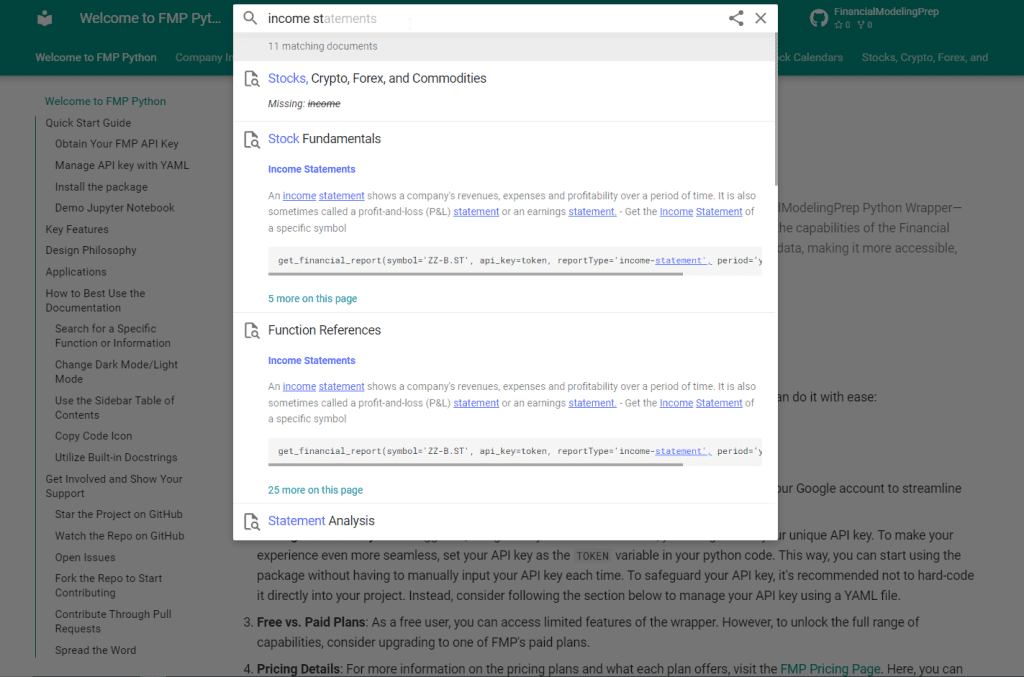Screen dimensions: 1024x677
Task: Clear the search with the X icon
Action: pos(761,18)
